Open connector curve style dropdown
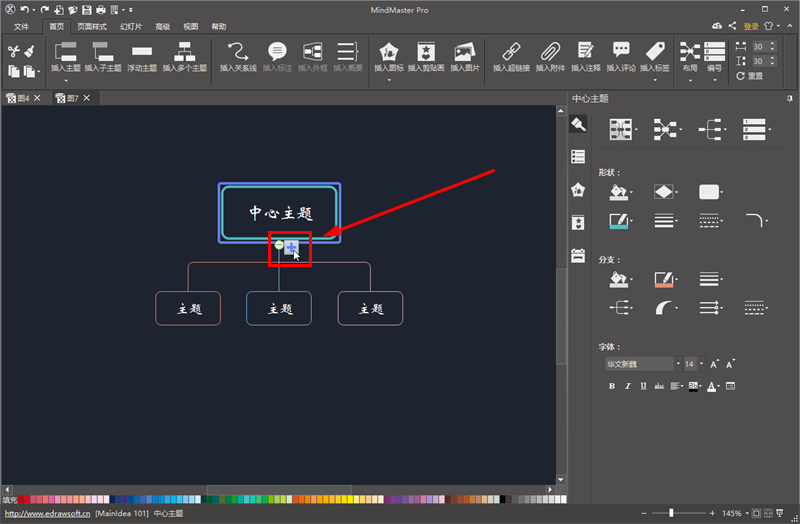This screenshot has width=800, height=524. [665, 308]
